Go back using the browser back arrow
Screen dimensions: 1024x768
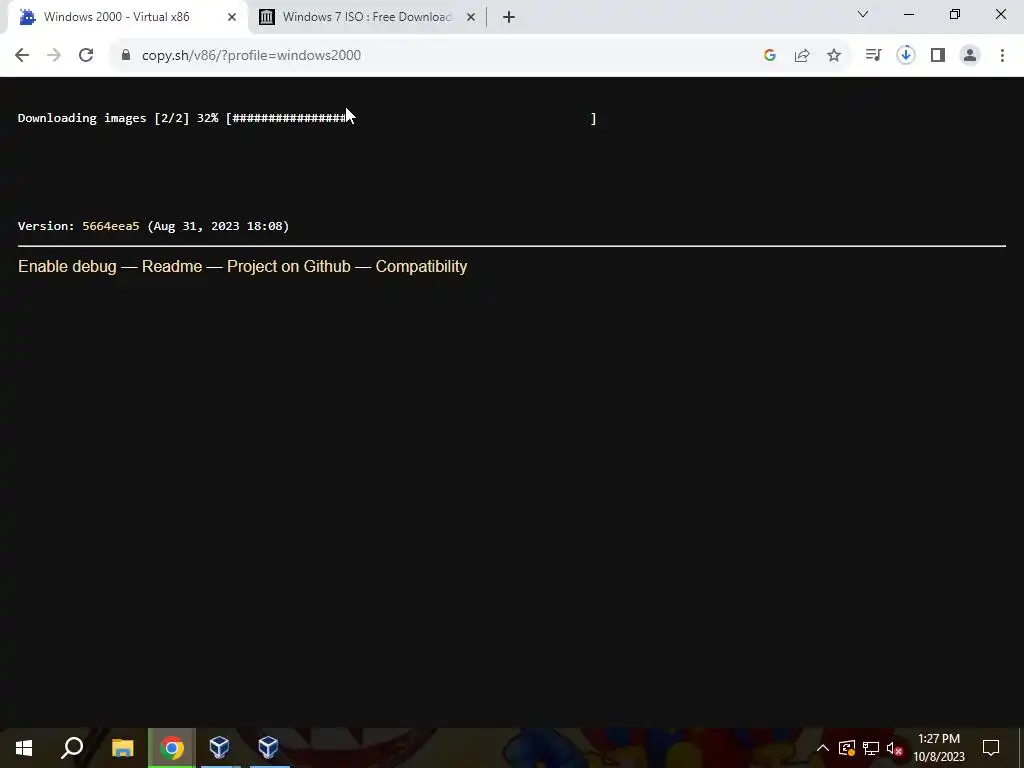[22, 56]
